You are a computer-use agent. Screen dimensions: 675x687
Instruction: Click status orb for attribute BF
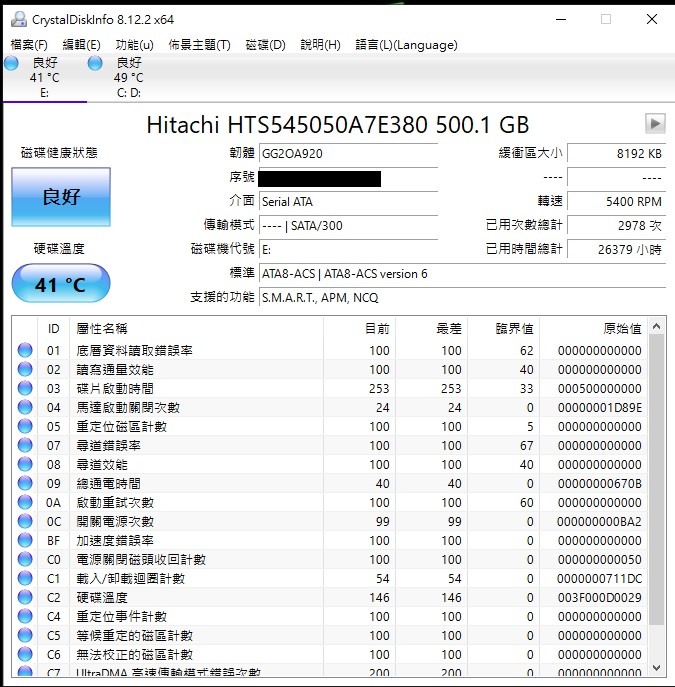pos(25,540)
